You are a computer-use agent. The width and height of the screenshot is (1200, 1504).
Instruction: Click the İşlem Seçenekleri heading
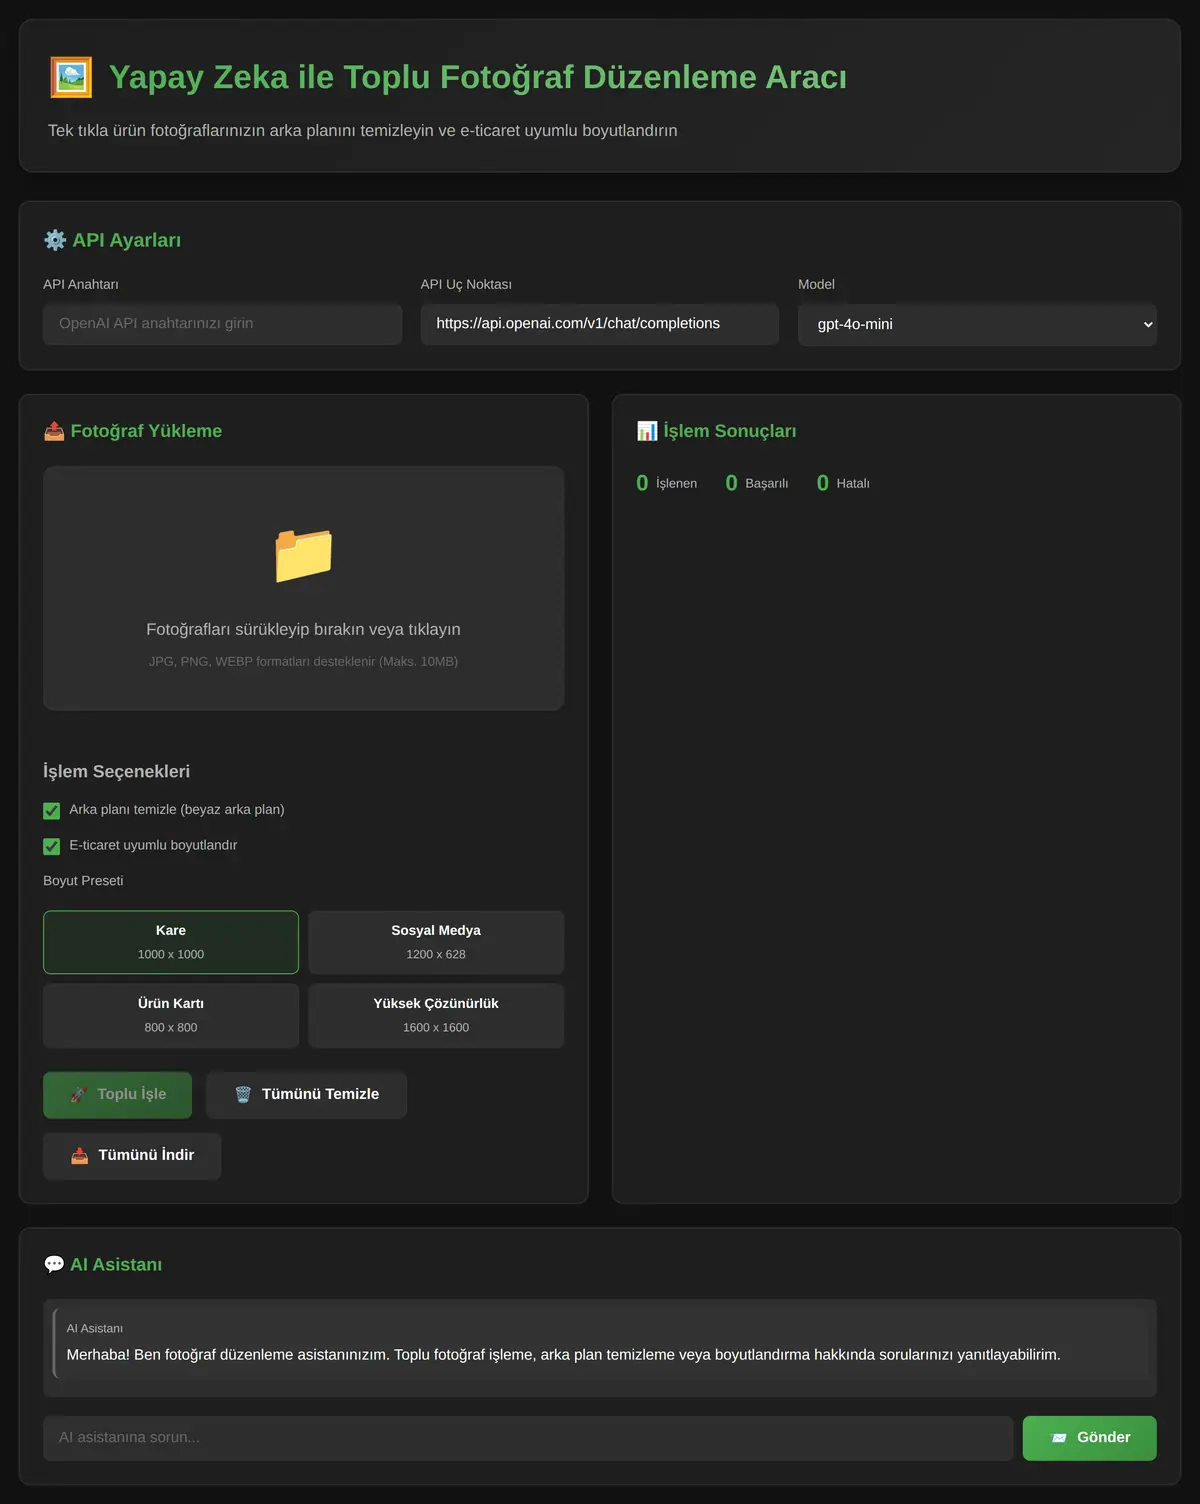116,772
